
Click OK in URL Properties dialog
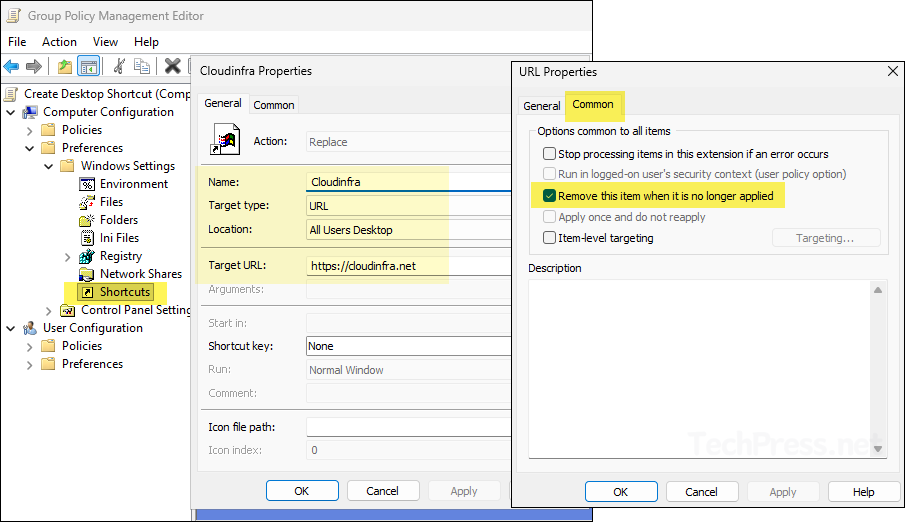(620, 492)
